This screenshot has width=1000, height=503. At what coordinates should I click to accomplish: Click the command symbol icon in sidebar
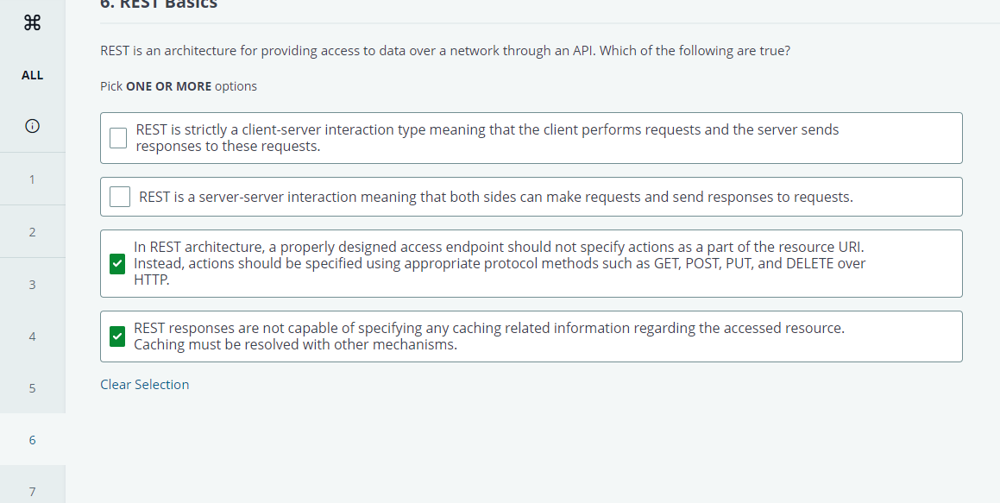[32, 23]
